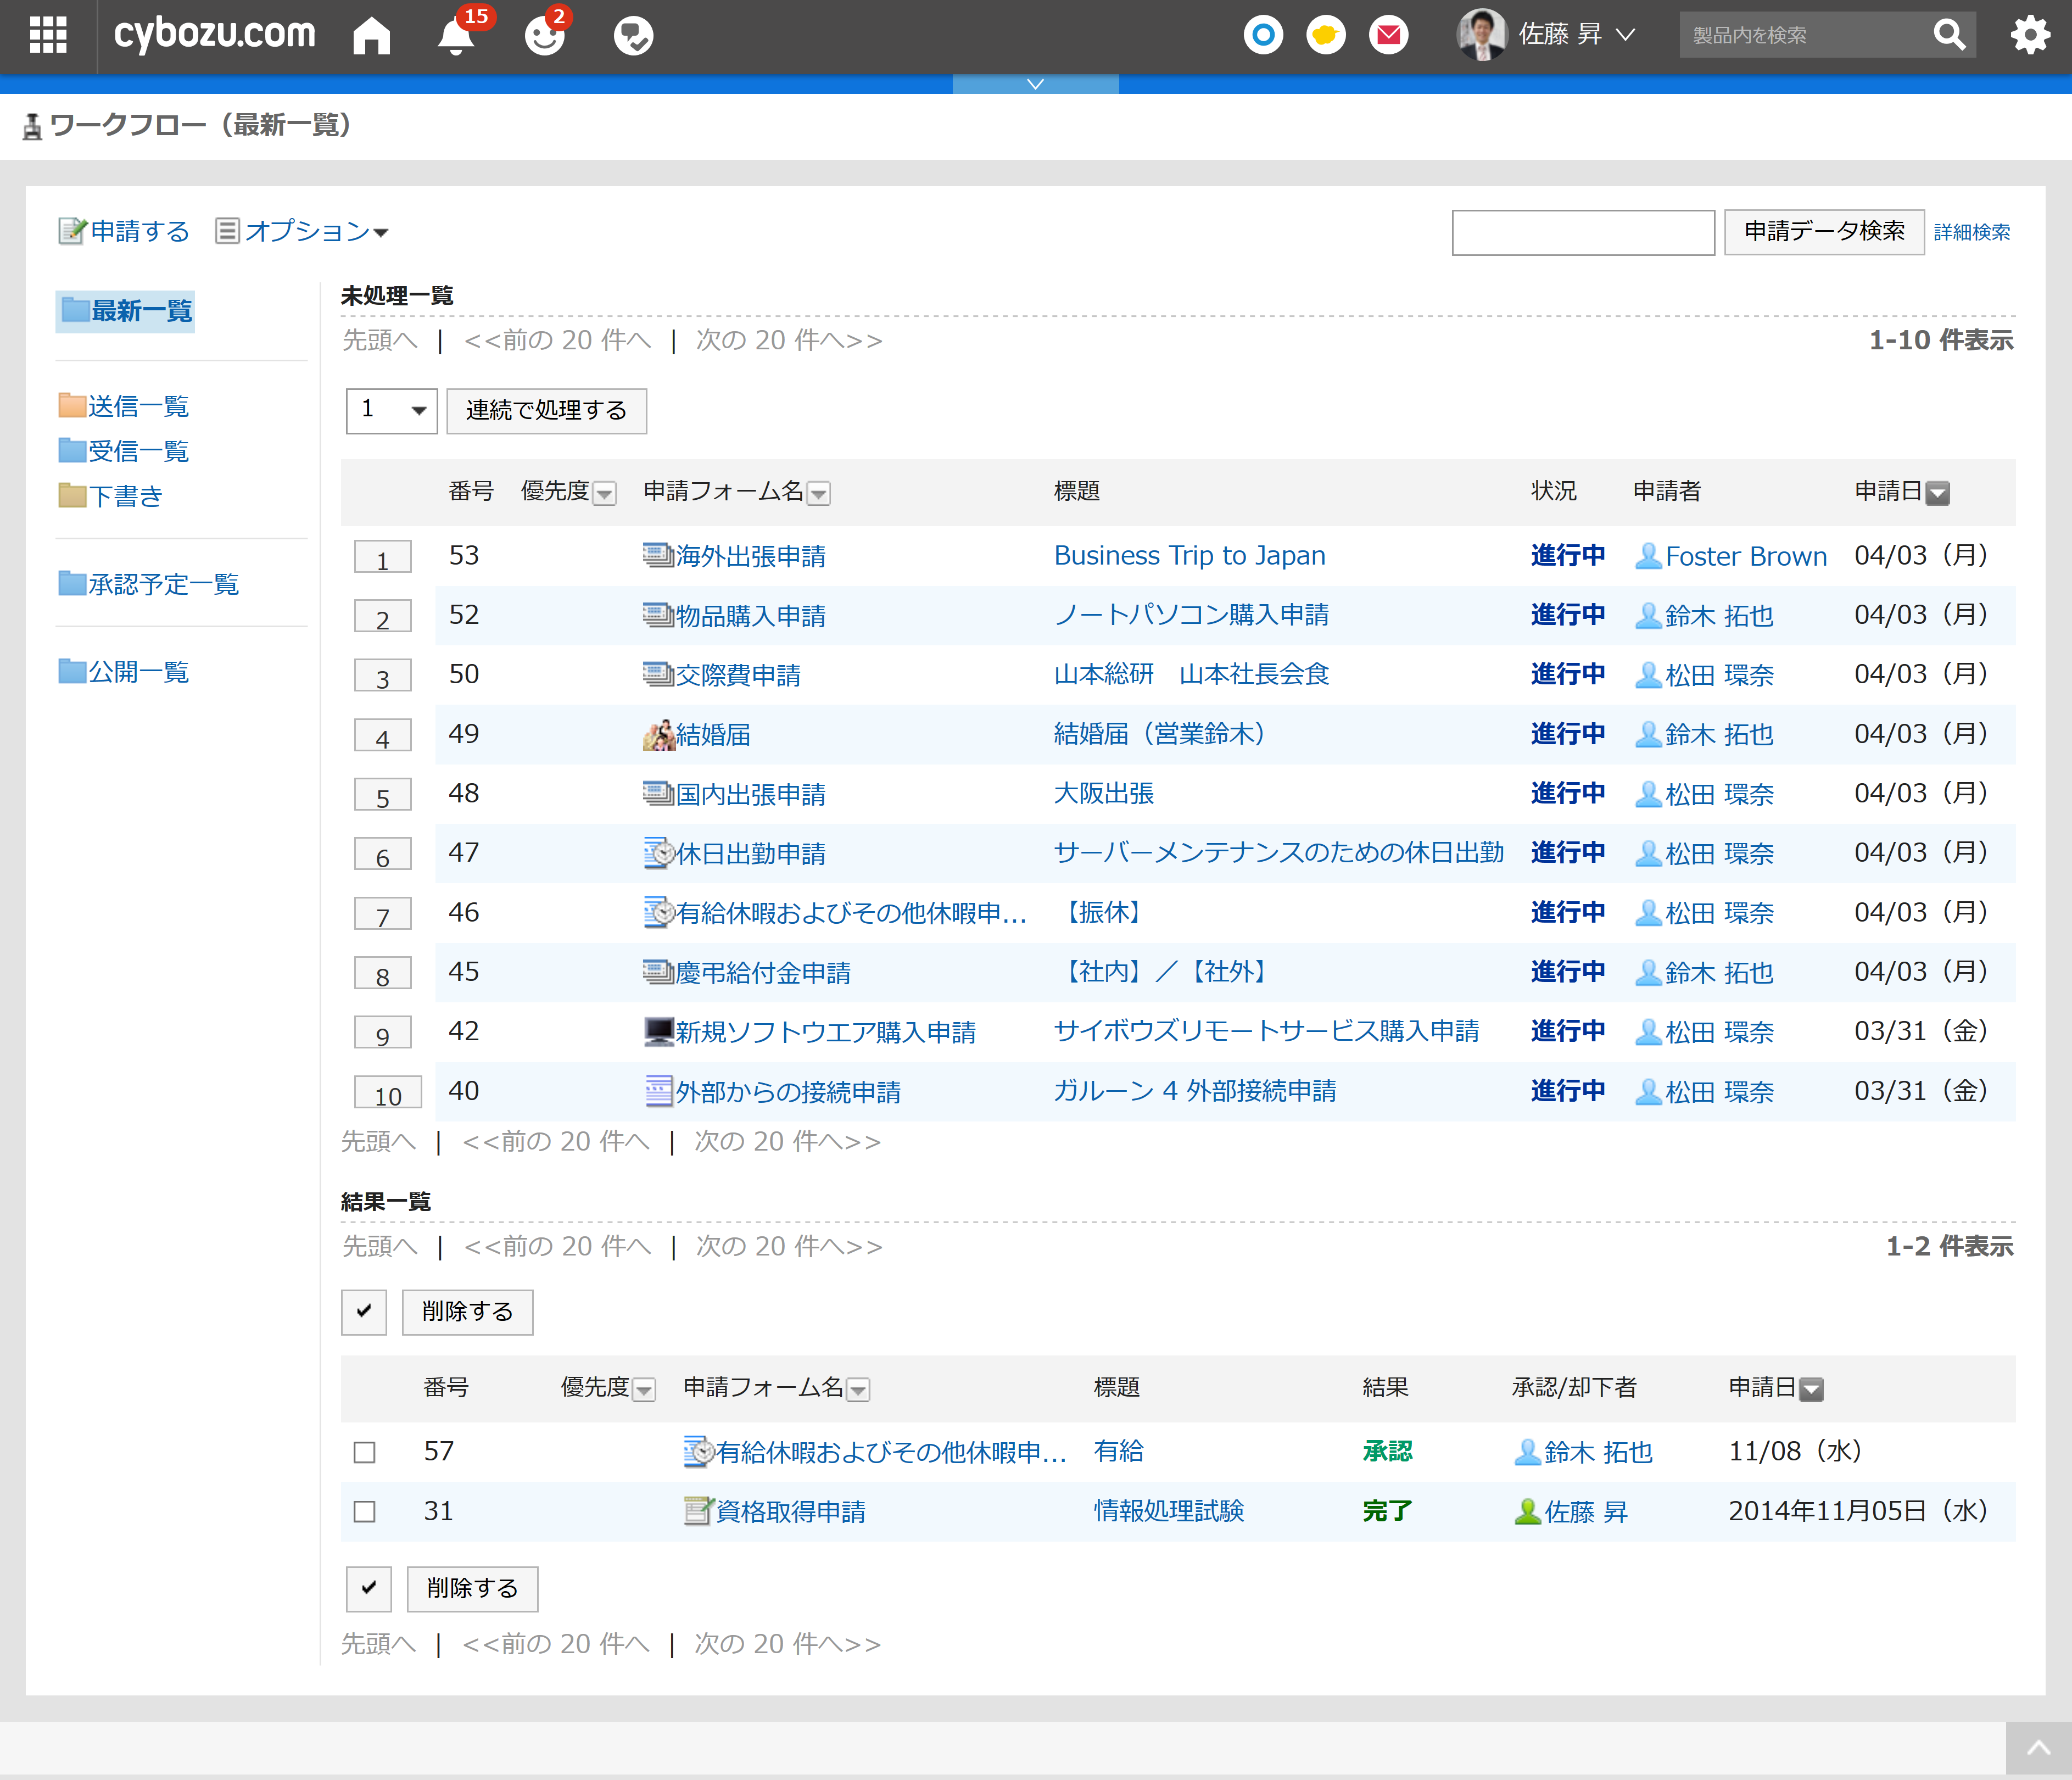Screen dimensions: 2072x1780
Task: Open Business Trip to Japan request link
Action: point(1189,556)
